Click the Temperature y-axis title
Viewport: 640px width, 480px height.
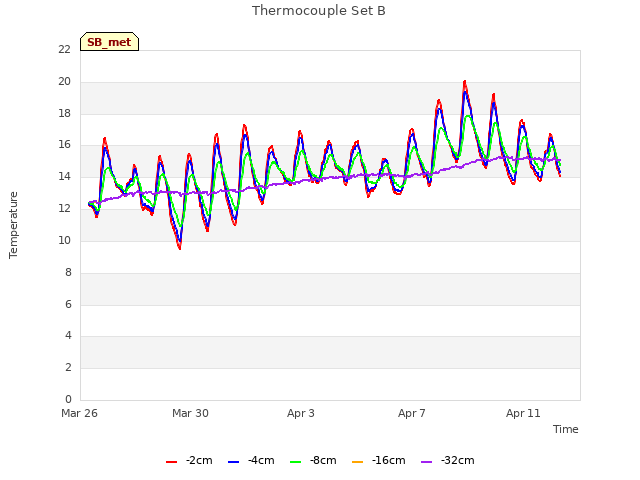click(x=13, y=225)
